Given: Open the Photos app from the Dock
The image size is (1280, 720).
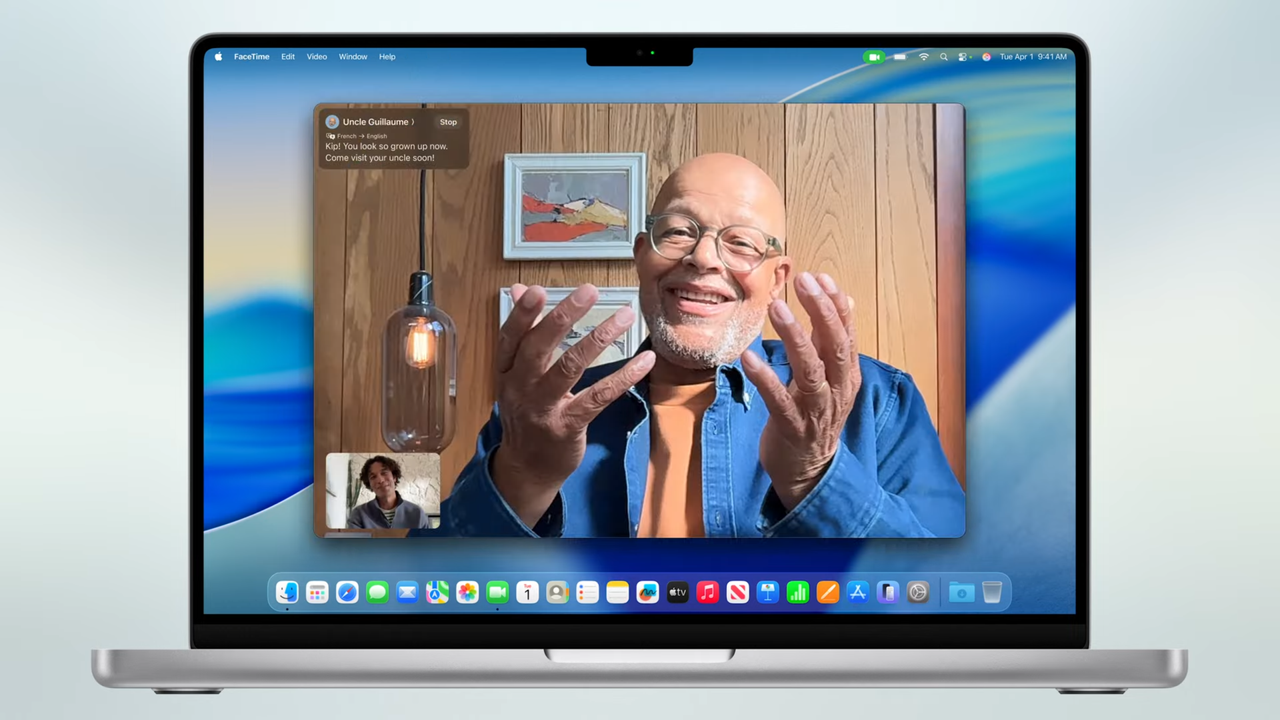Looking at the screenshot, I should click(467, 592).
